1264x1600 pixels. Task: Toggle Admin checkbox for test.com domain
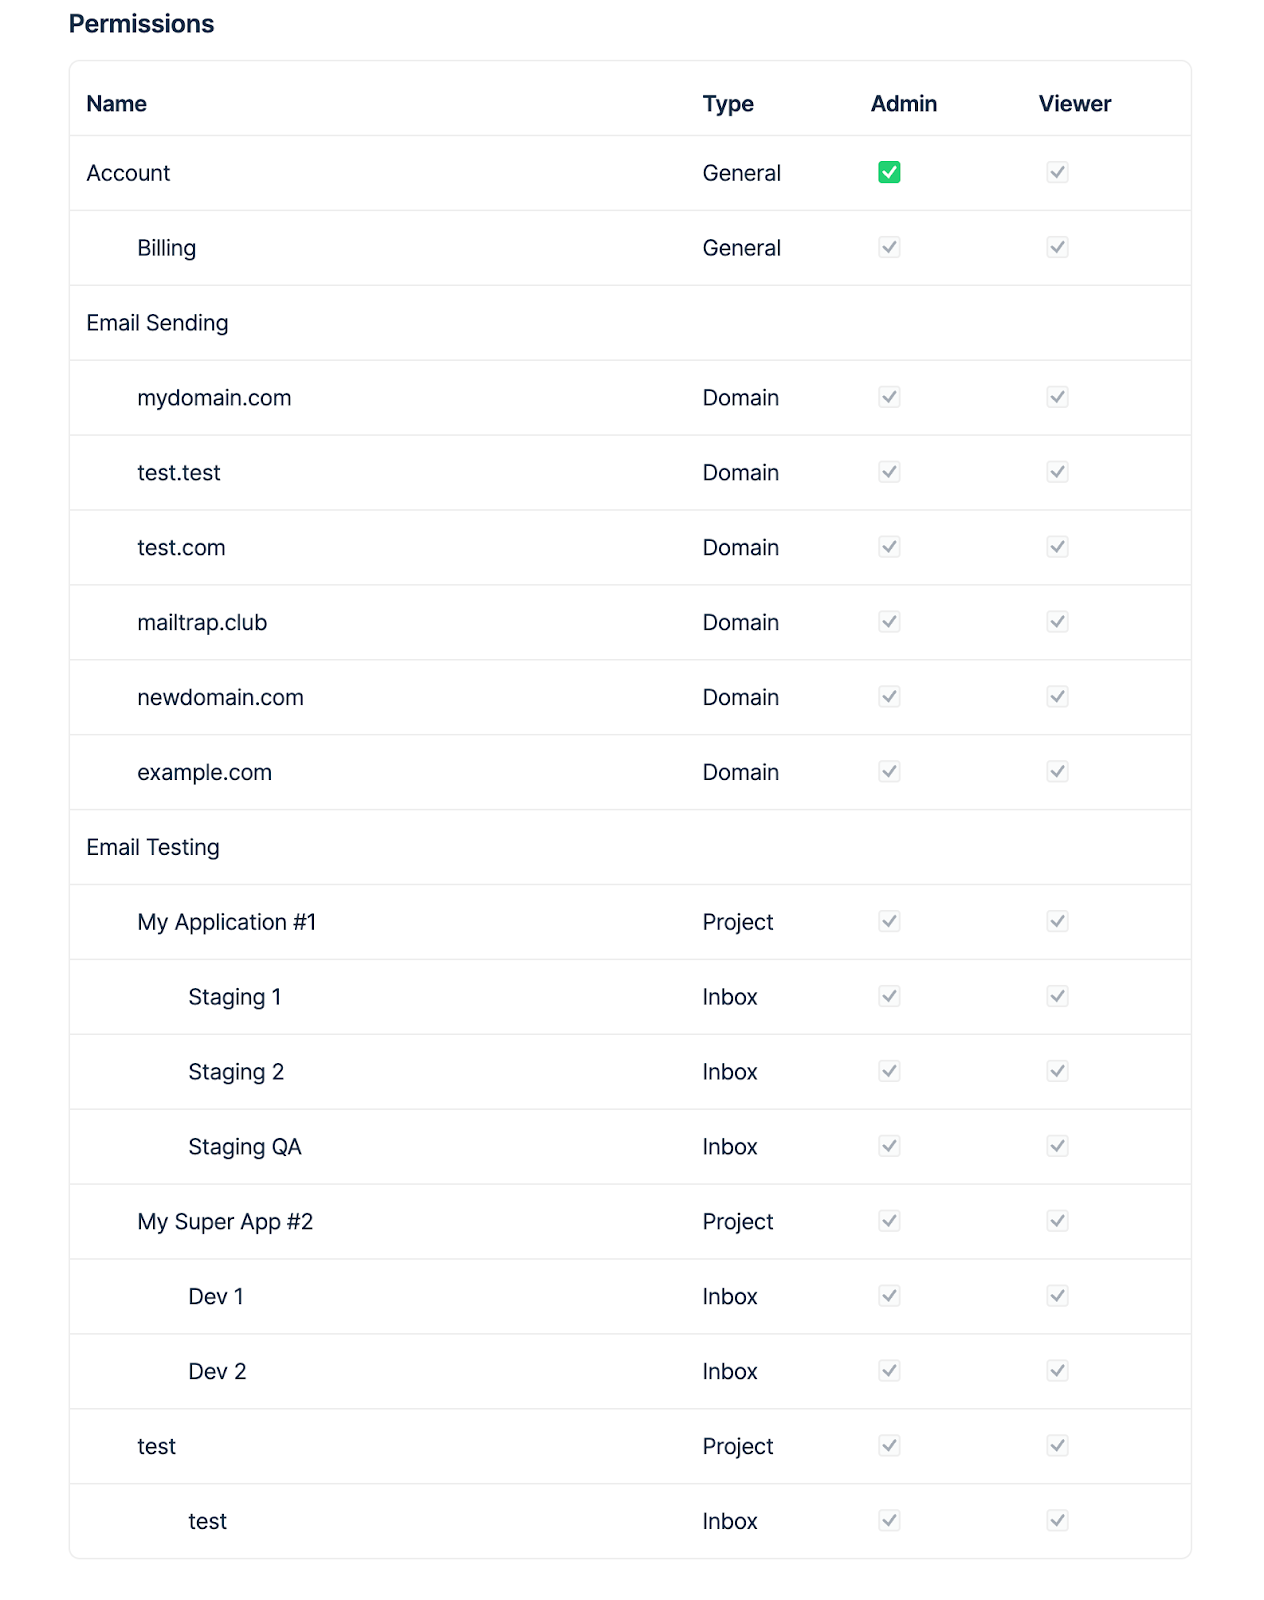click(x=889, y=547)
